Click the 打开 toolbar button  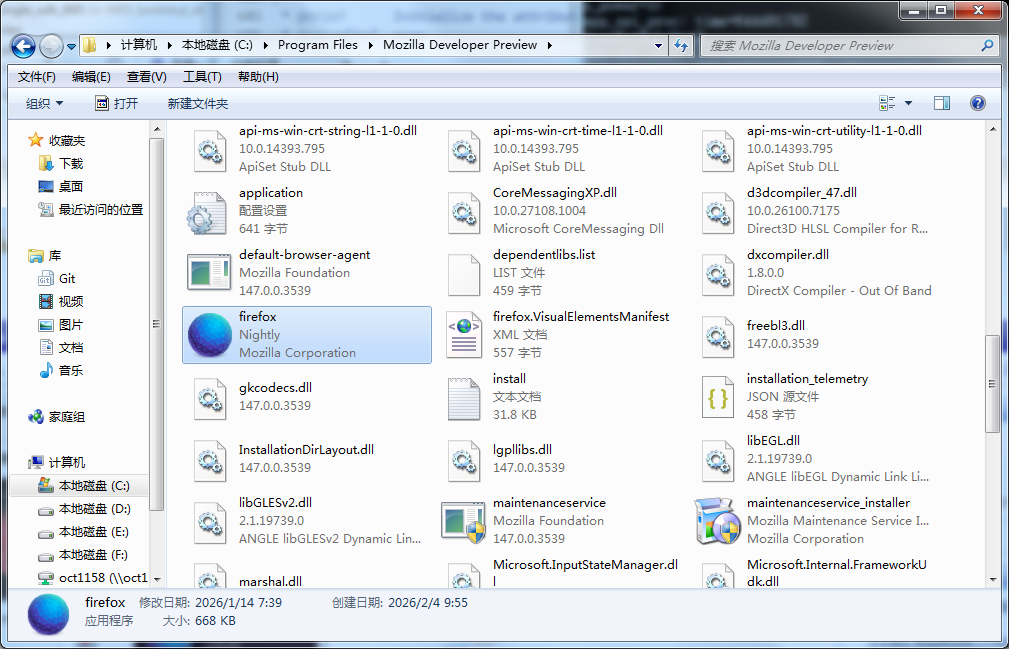tap(117, 103)
